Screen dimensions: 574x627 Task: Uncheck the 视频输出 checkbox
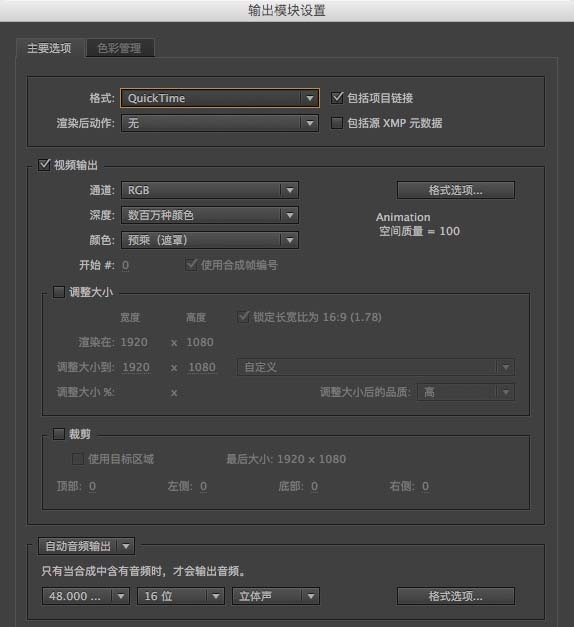[44, 165]
